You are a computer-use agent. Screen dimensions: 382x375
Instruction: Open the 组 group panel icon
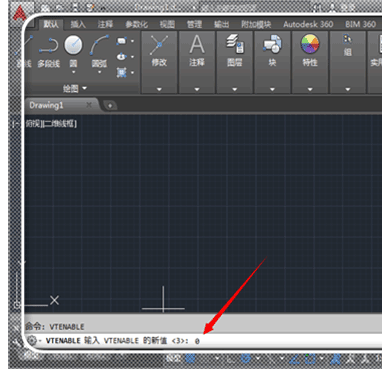click(347, 46)
